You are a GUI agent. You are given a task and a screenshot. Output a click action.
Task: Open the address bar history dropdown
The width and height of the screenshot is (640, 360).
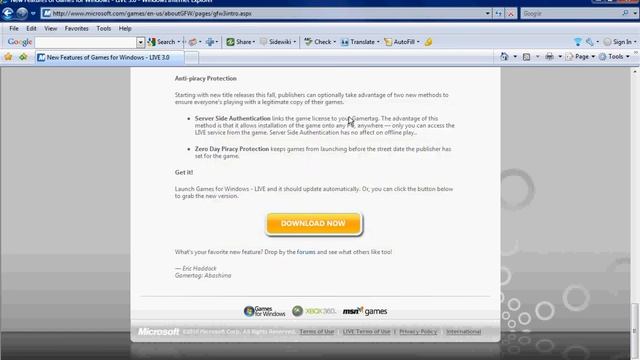pos(487,13)
